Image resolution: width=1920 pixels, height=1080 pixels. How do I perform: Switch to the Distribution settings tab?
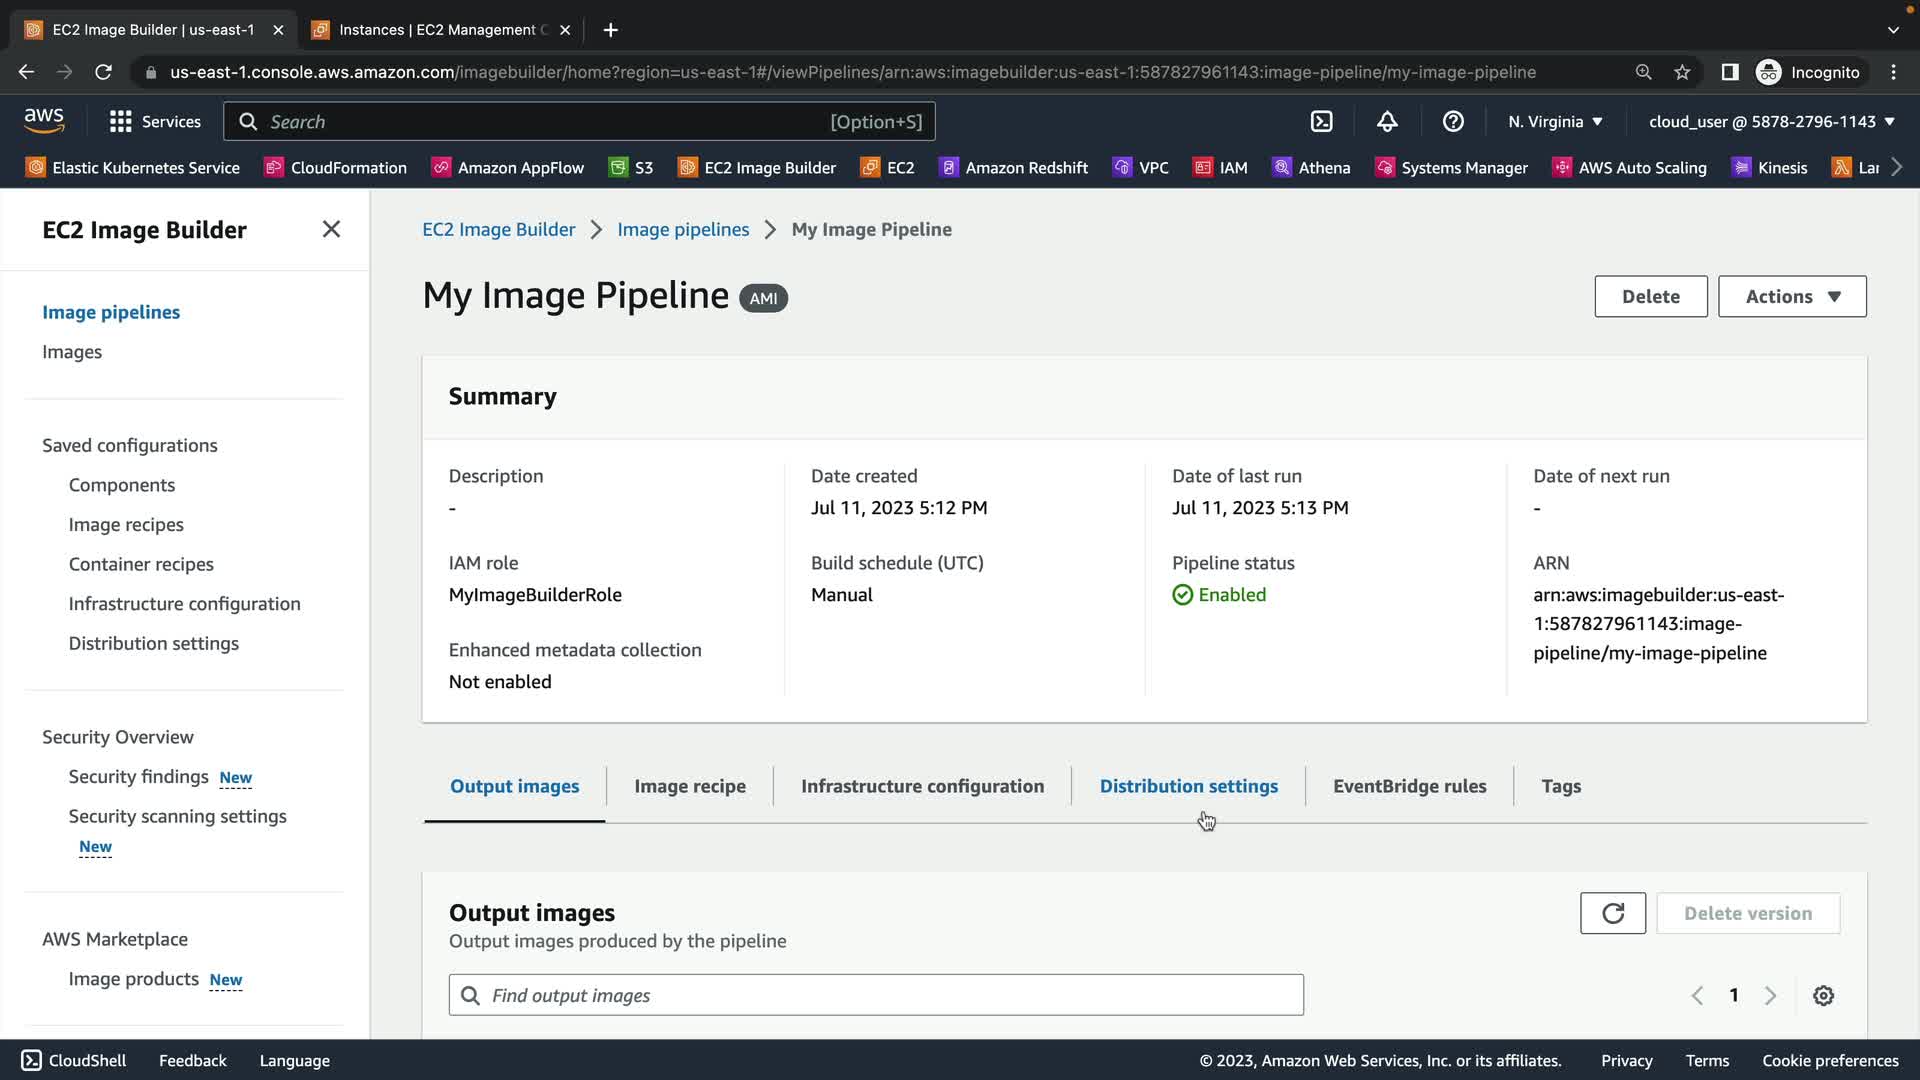click(1188, 786)
